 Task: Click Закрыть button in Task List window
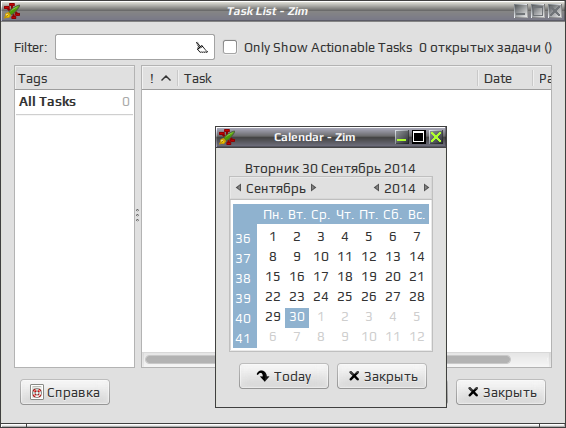501,392
